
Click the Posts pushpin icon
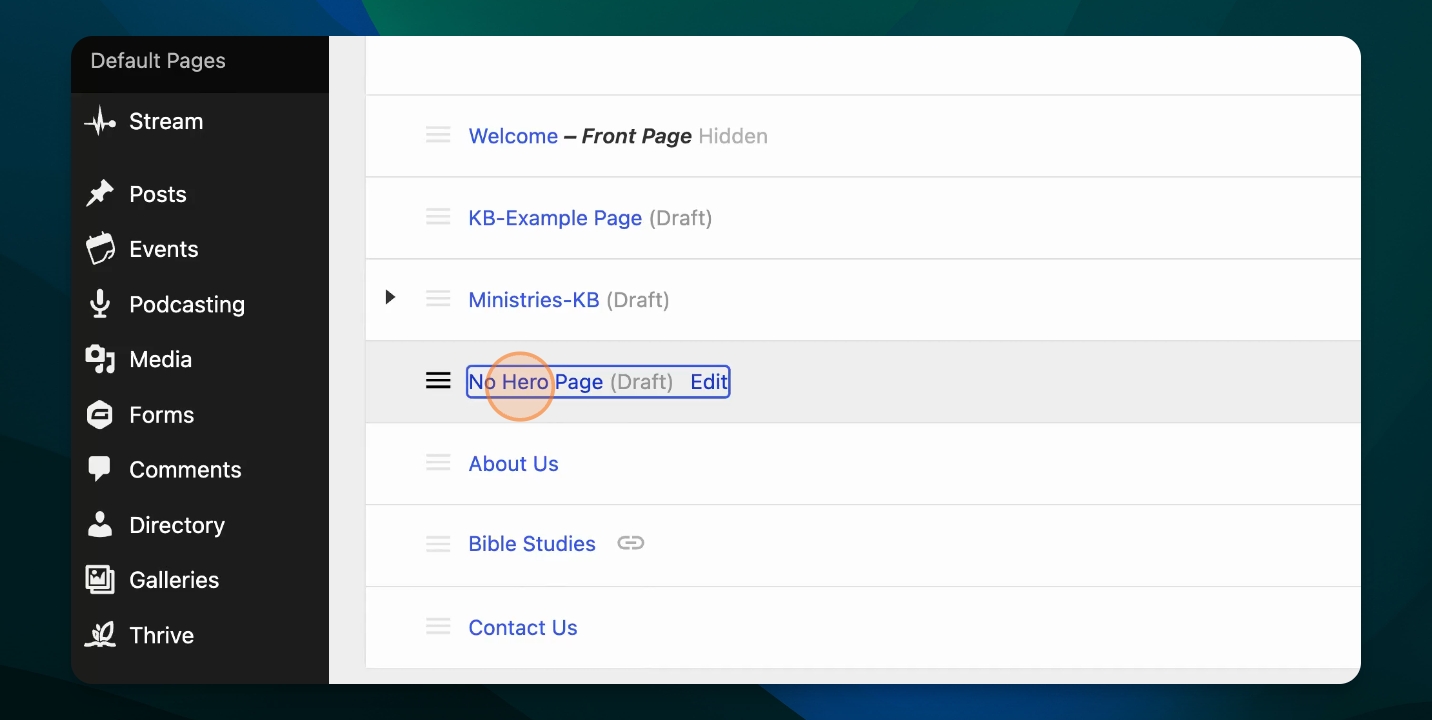(x=100, y=194)
